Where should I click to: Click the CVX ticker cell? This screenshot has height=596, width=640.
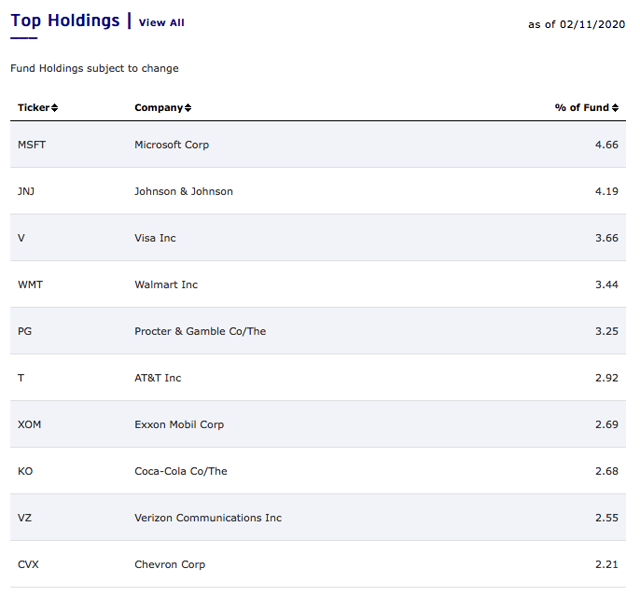tap(28, 565)
